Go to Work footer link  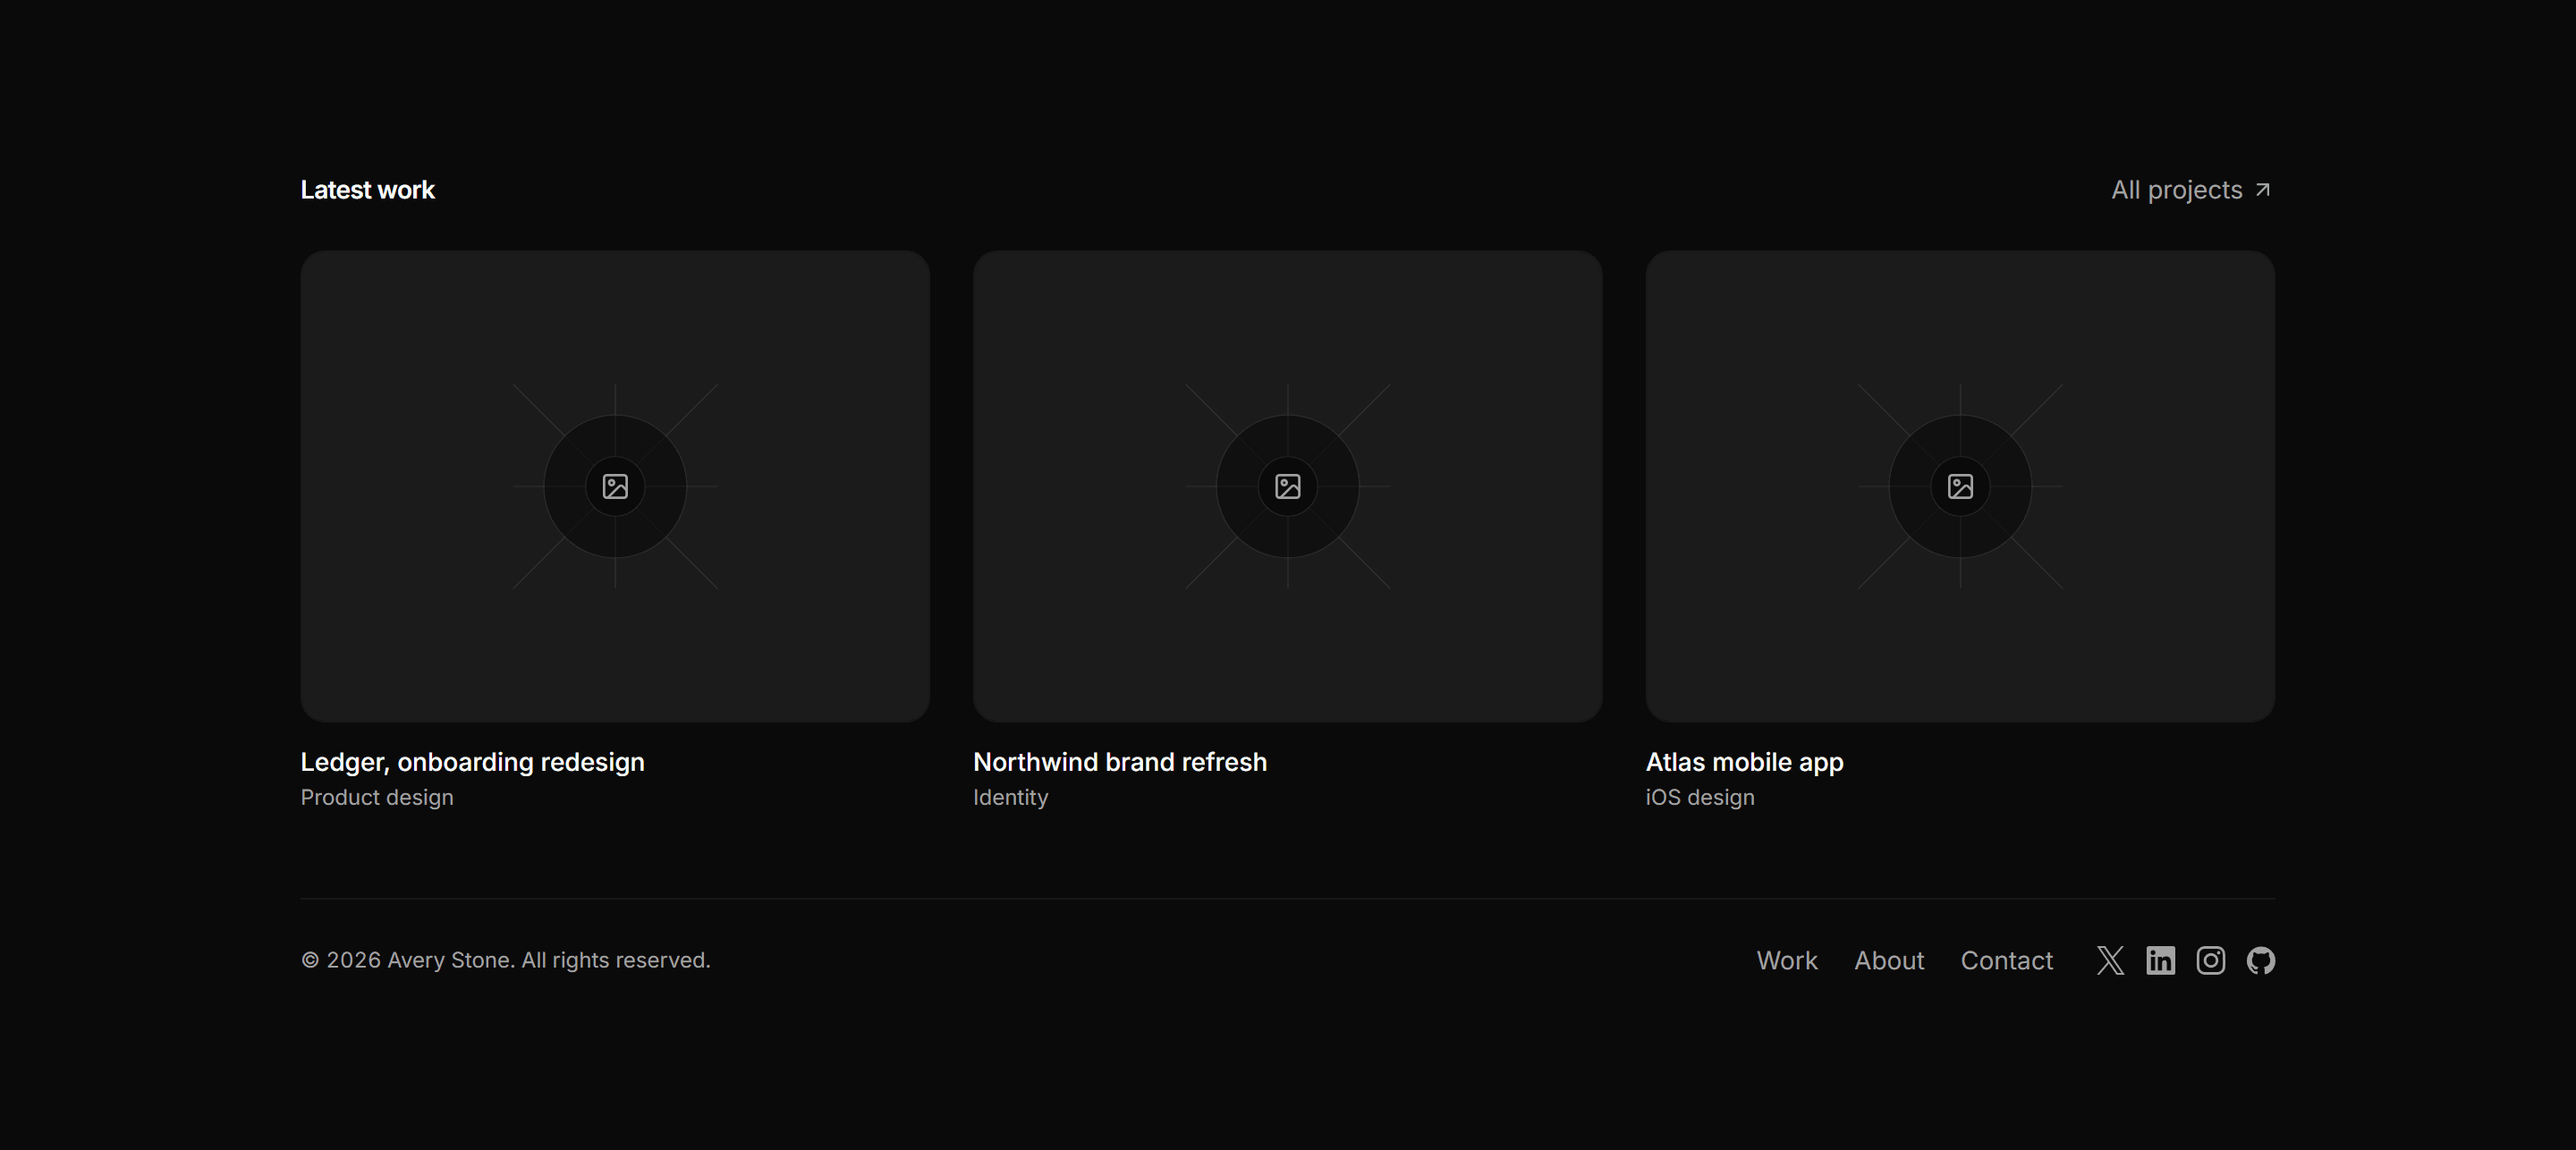[1787, 960]
